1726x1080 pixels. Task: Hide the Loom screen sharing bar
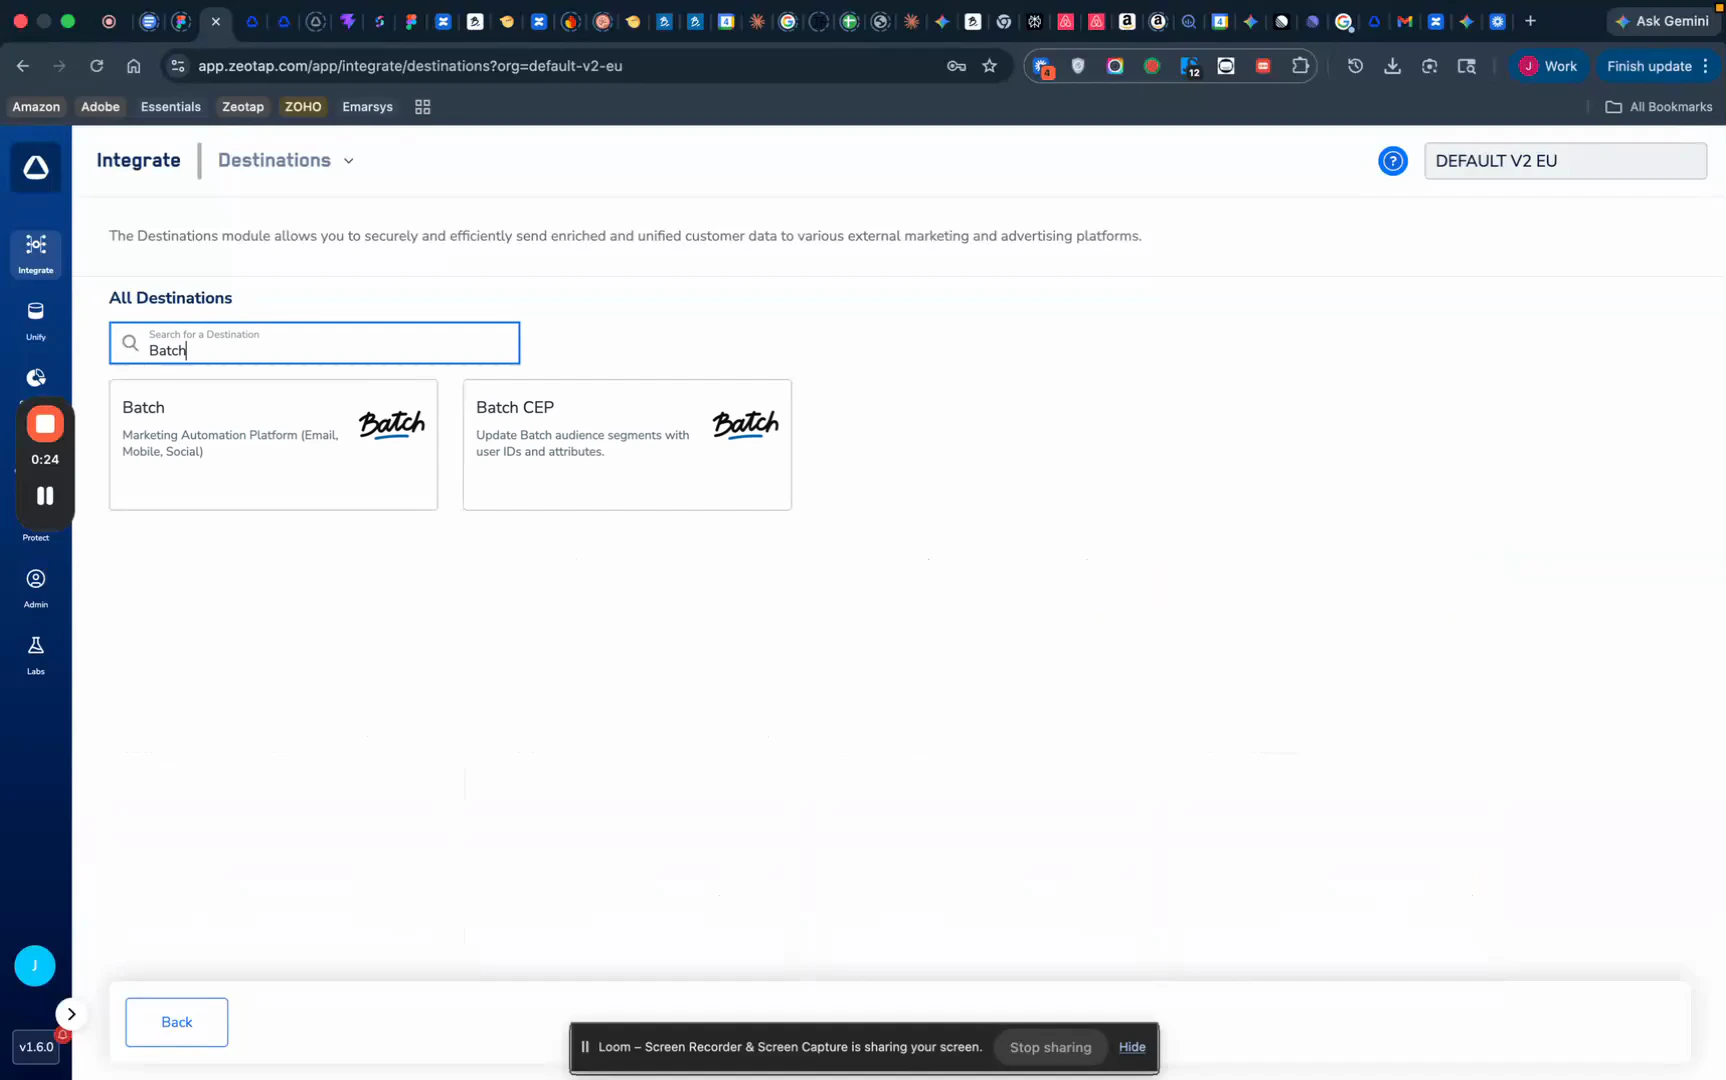click(1132, 1047)
